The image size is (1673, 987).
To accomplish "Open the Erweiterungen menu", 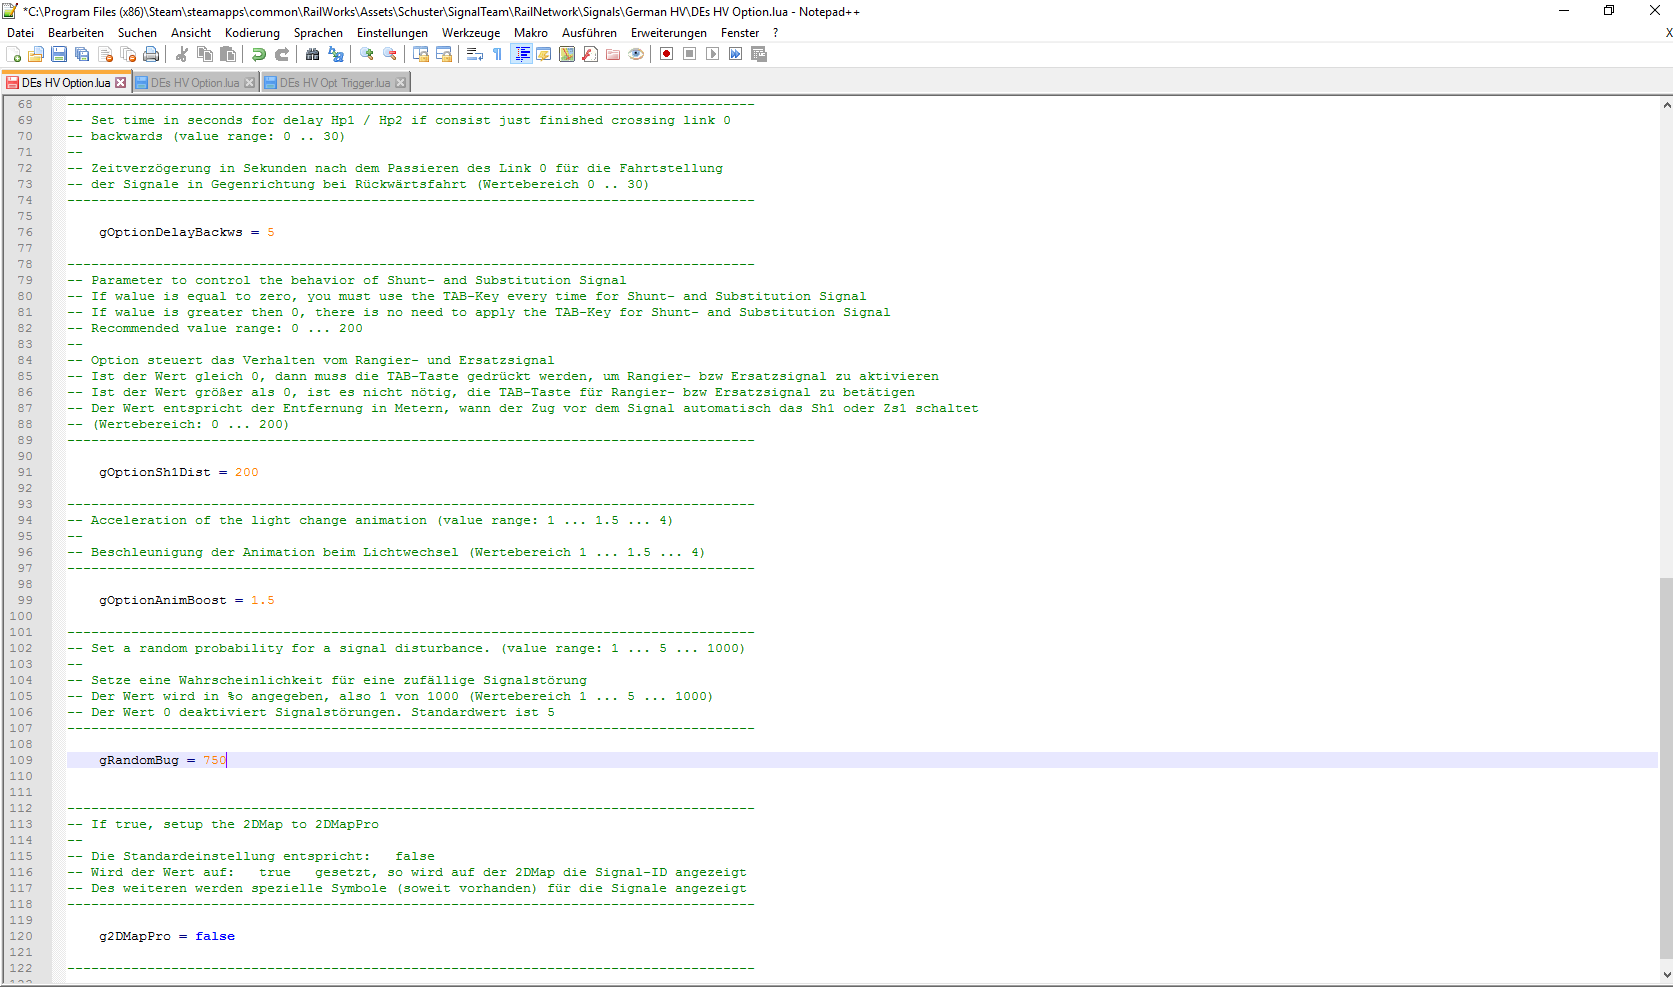I will [x=669, y=33].
